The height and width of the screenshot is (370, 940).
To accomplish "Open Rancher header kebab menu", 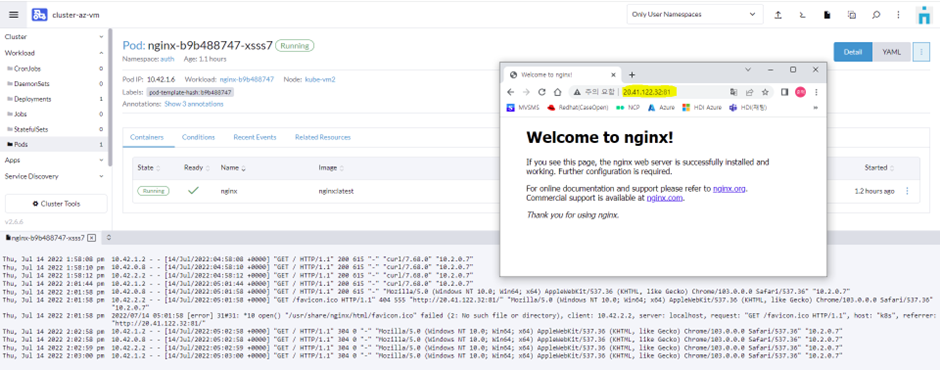I will [x=898, y=15].
